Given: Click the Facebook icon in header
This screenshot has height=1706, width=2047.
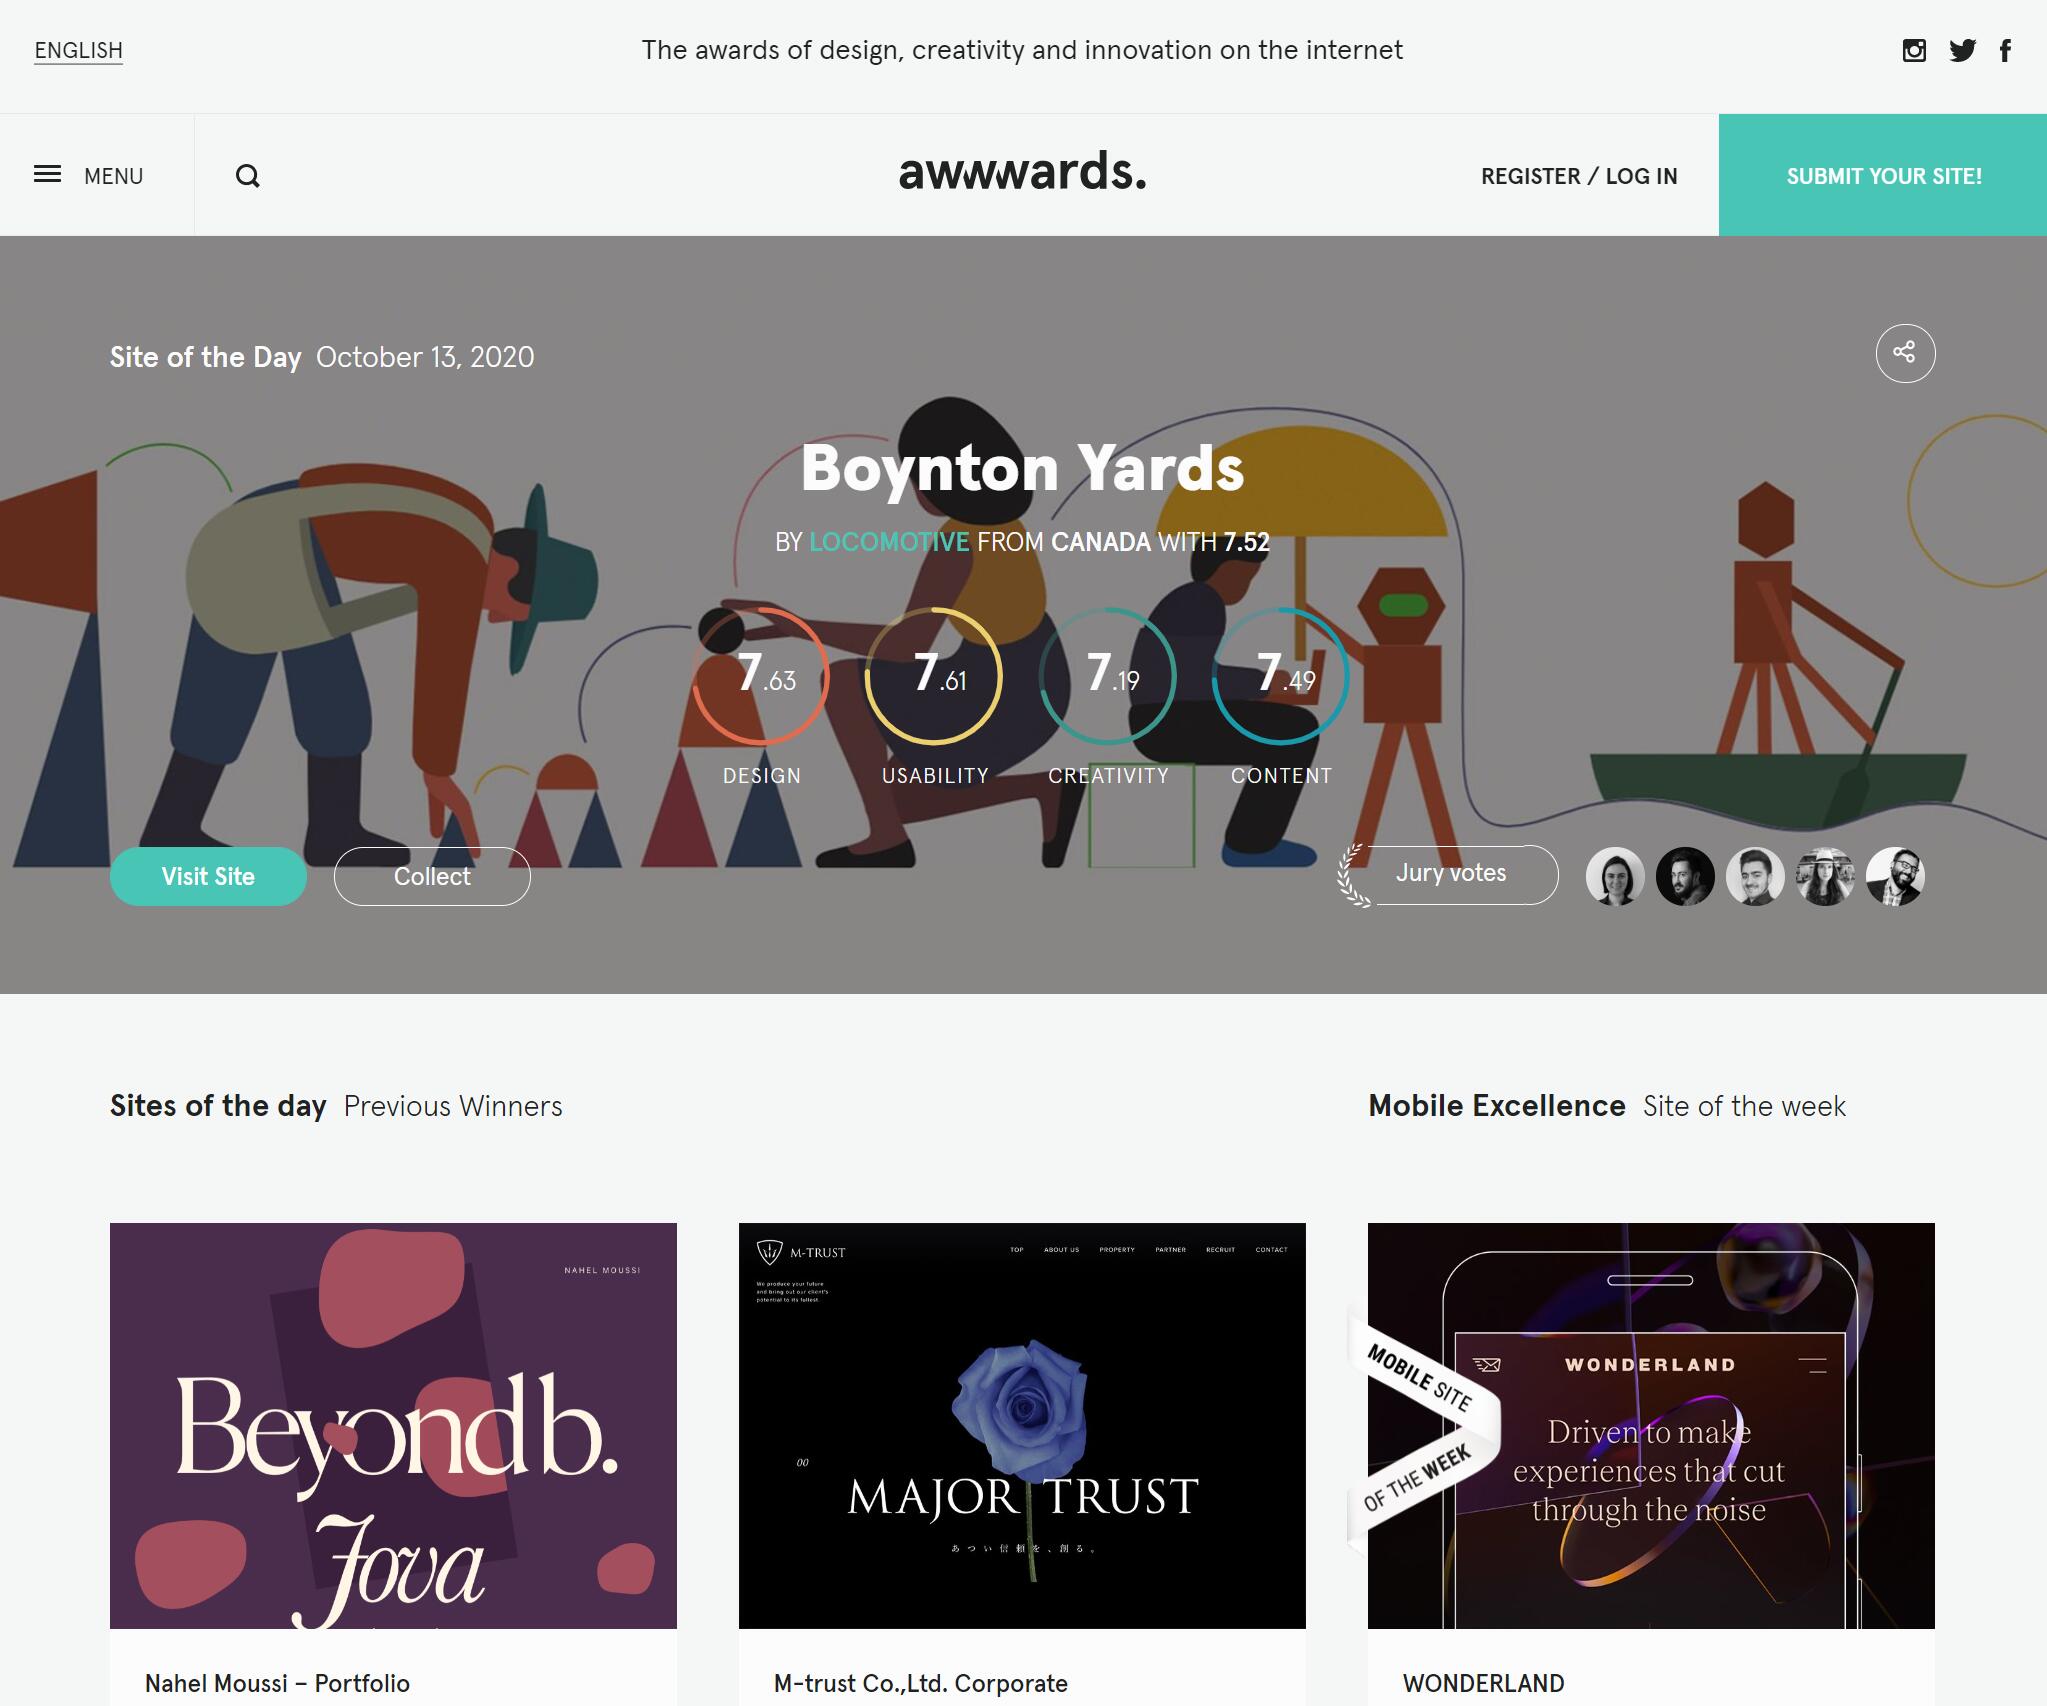Looking at the screenshot, I should click(x=2008, y=49).
